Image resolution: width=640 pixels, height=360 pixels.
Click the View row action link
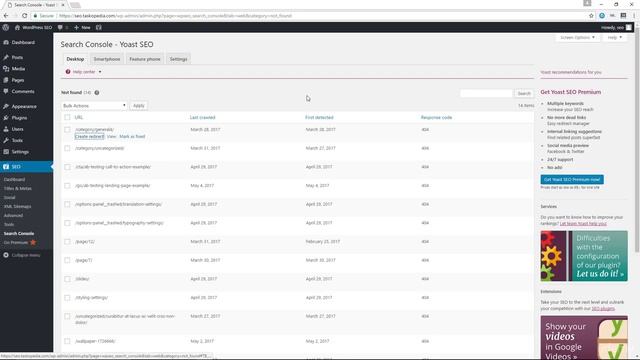pos(111,136)
